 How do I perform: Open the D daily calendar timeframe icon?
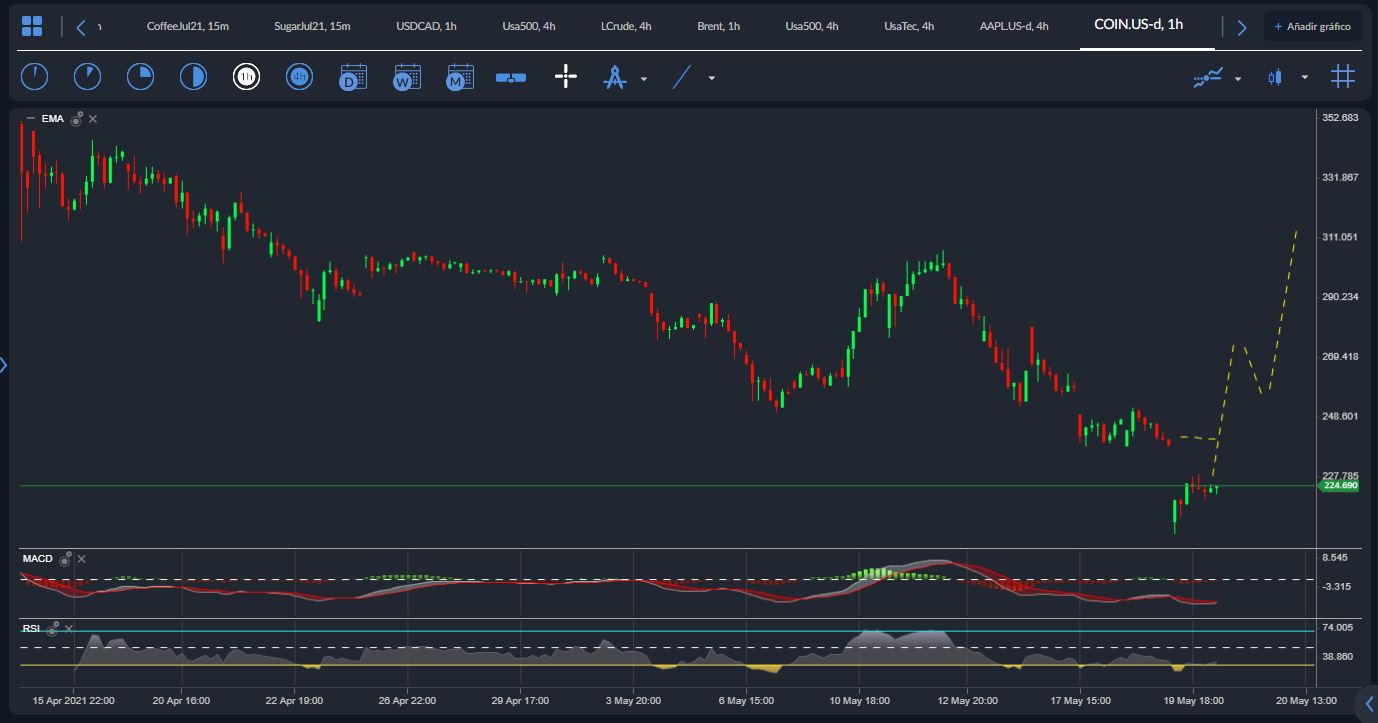pyautogui.click(x=352, y=76)
